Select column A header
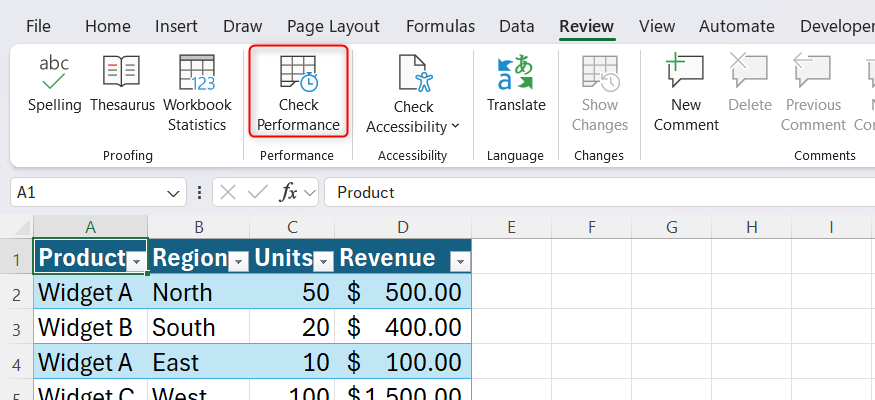 point(90,227)
